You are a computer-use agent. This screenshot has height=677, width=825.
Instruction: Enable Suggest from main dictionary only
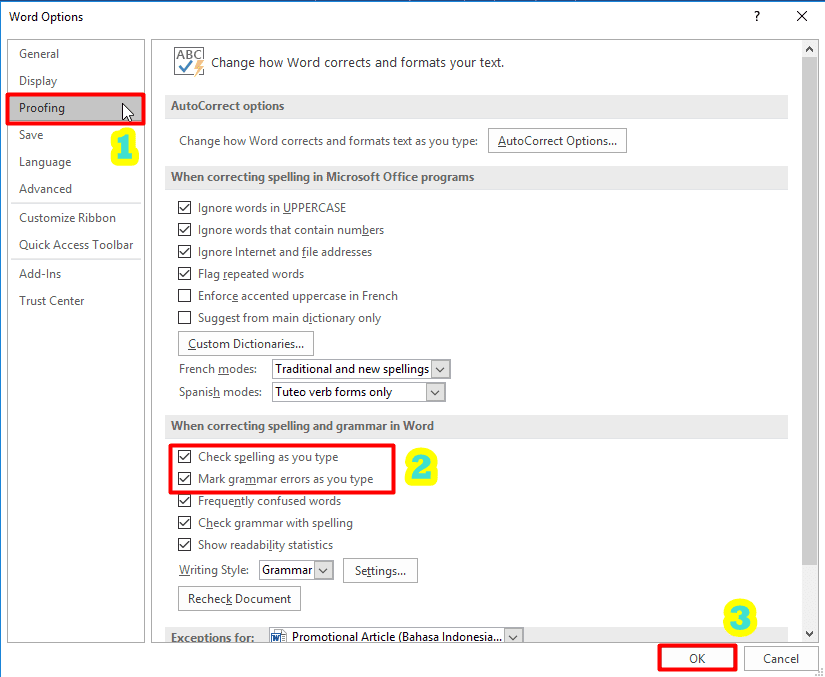coord(184,318)
